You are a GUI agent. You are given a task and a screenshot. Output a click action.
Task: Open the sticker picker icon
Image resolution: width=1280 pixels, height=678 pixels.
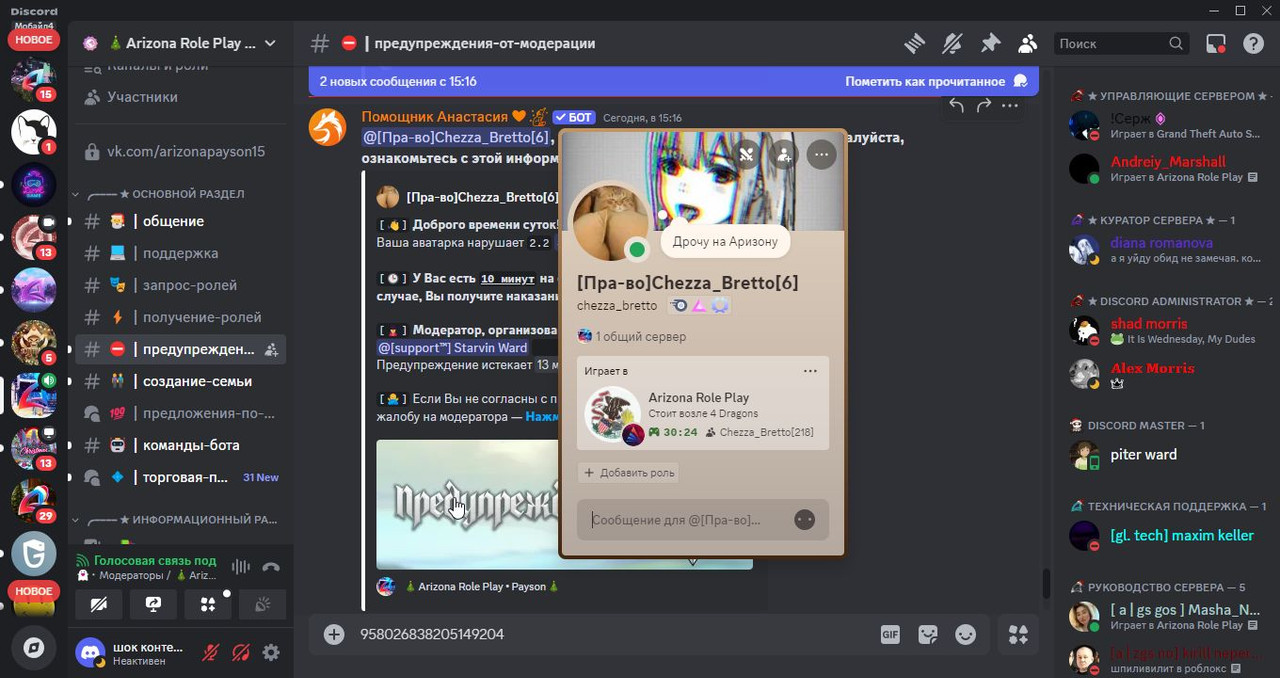[x=928, y=634]
